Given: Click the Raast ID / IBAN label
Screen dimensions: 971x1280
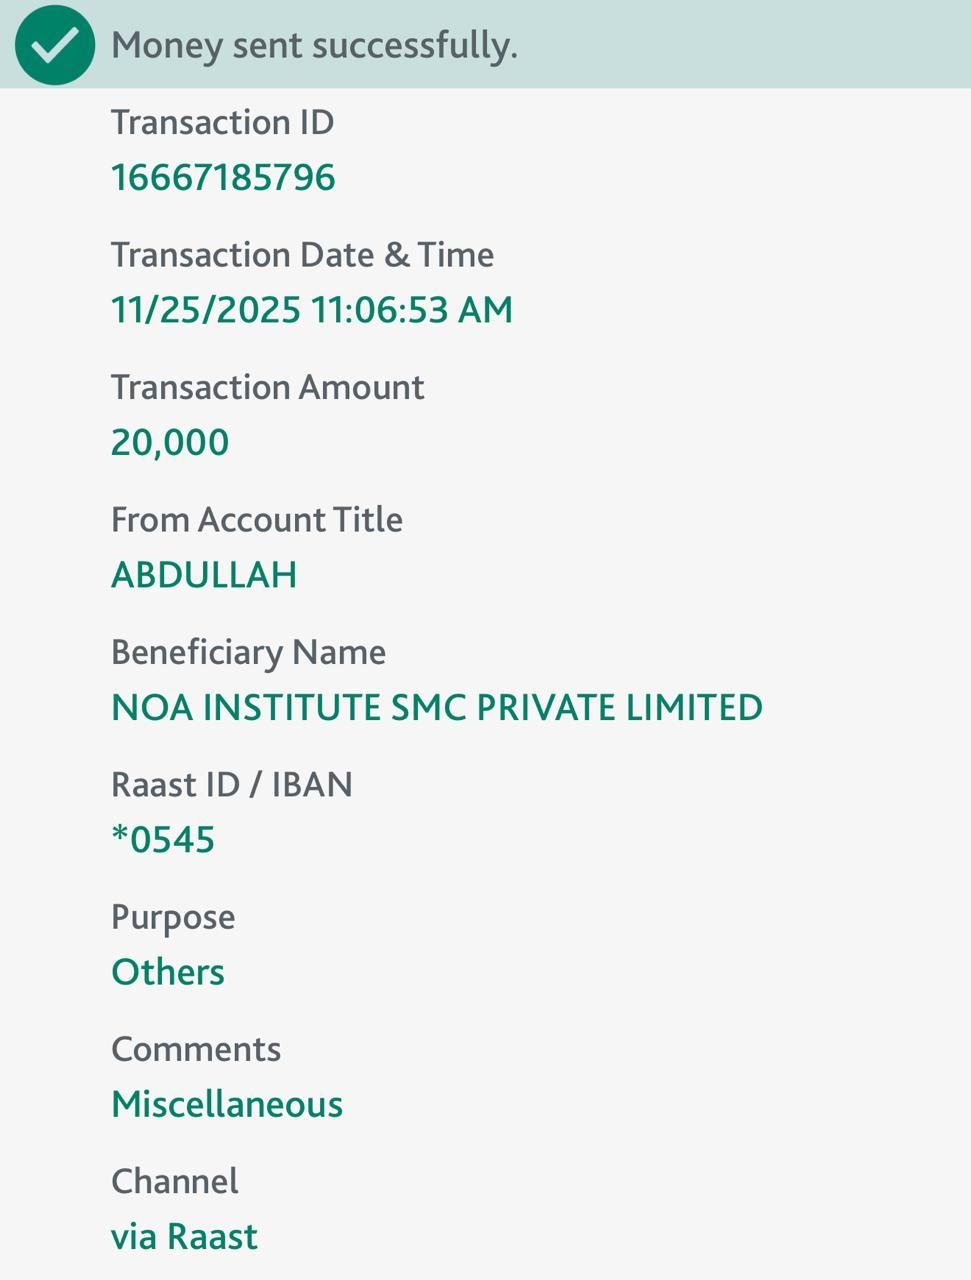Looking at the screenshot, I should pyautogui.click(x=231, y=785).
